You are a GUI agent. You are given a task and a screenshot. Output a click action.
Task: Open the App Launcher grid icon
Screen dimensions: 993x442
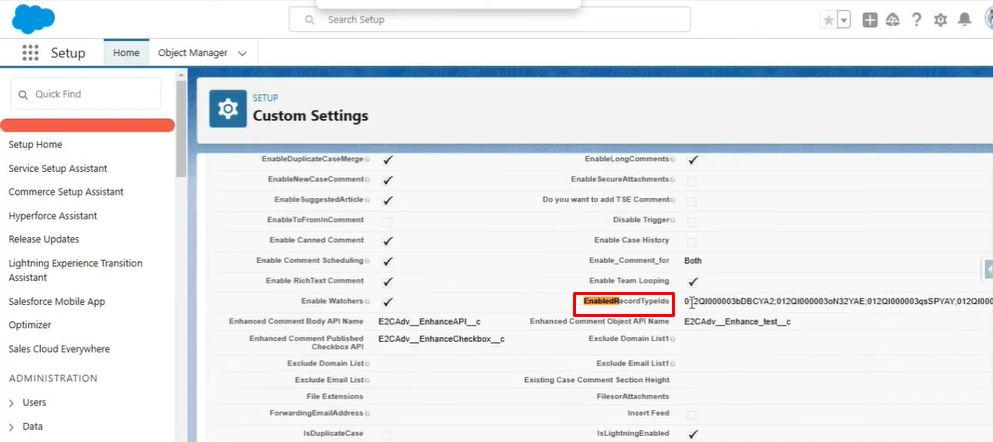click(30, 53)
